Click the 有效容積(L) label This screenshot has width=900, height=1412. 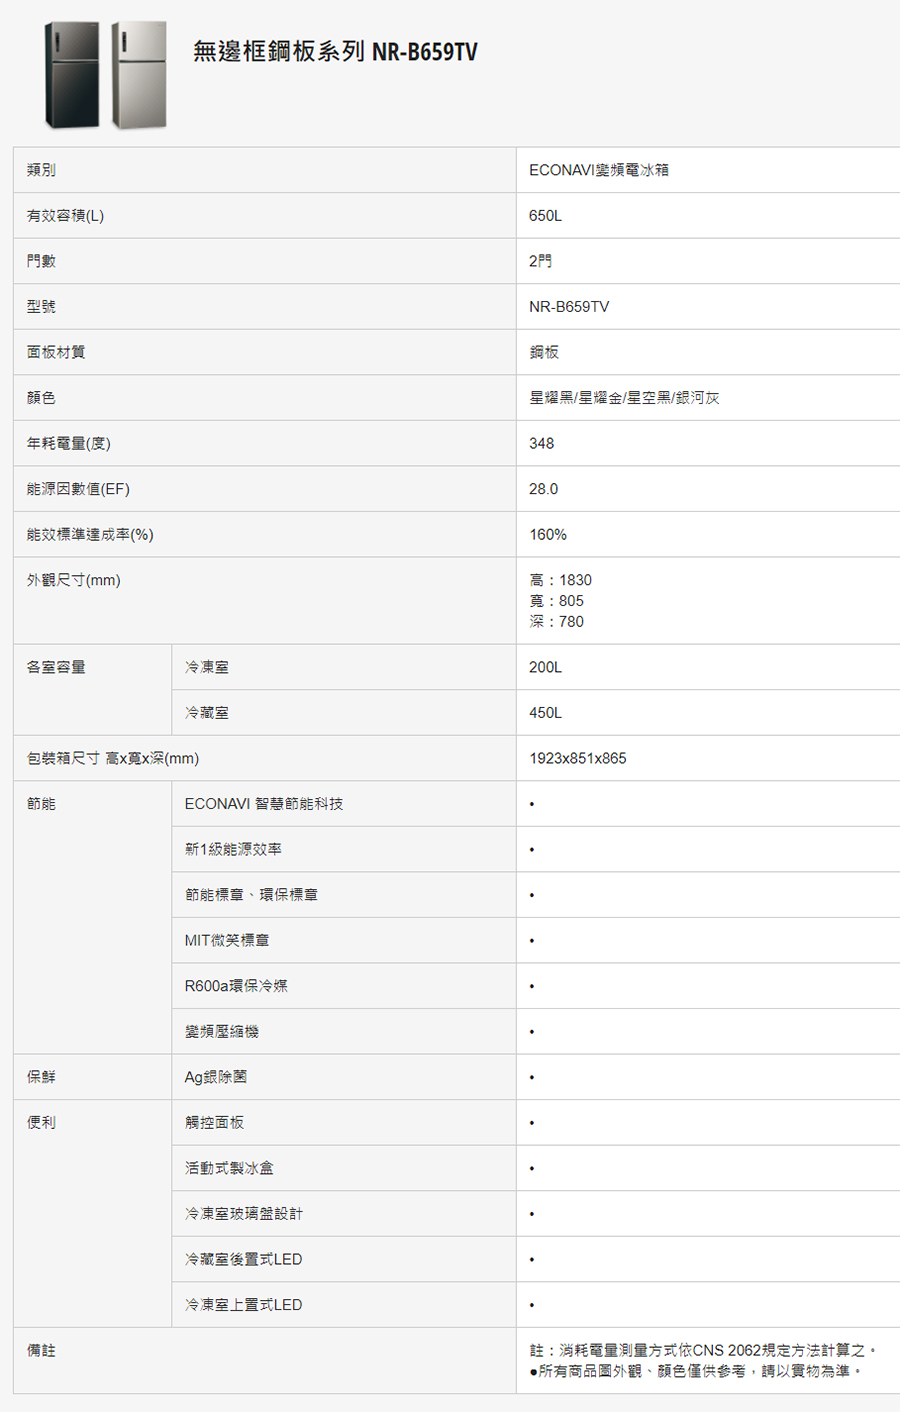coord(65,216)
